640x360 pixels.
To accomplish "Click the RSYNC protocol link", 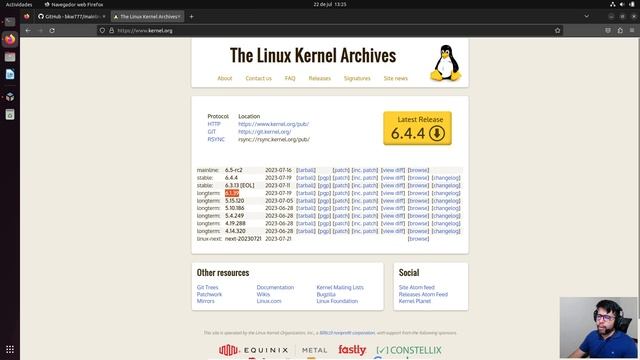I will click(x=216, y=140).
